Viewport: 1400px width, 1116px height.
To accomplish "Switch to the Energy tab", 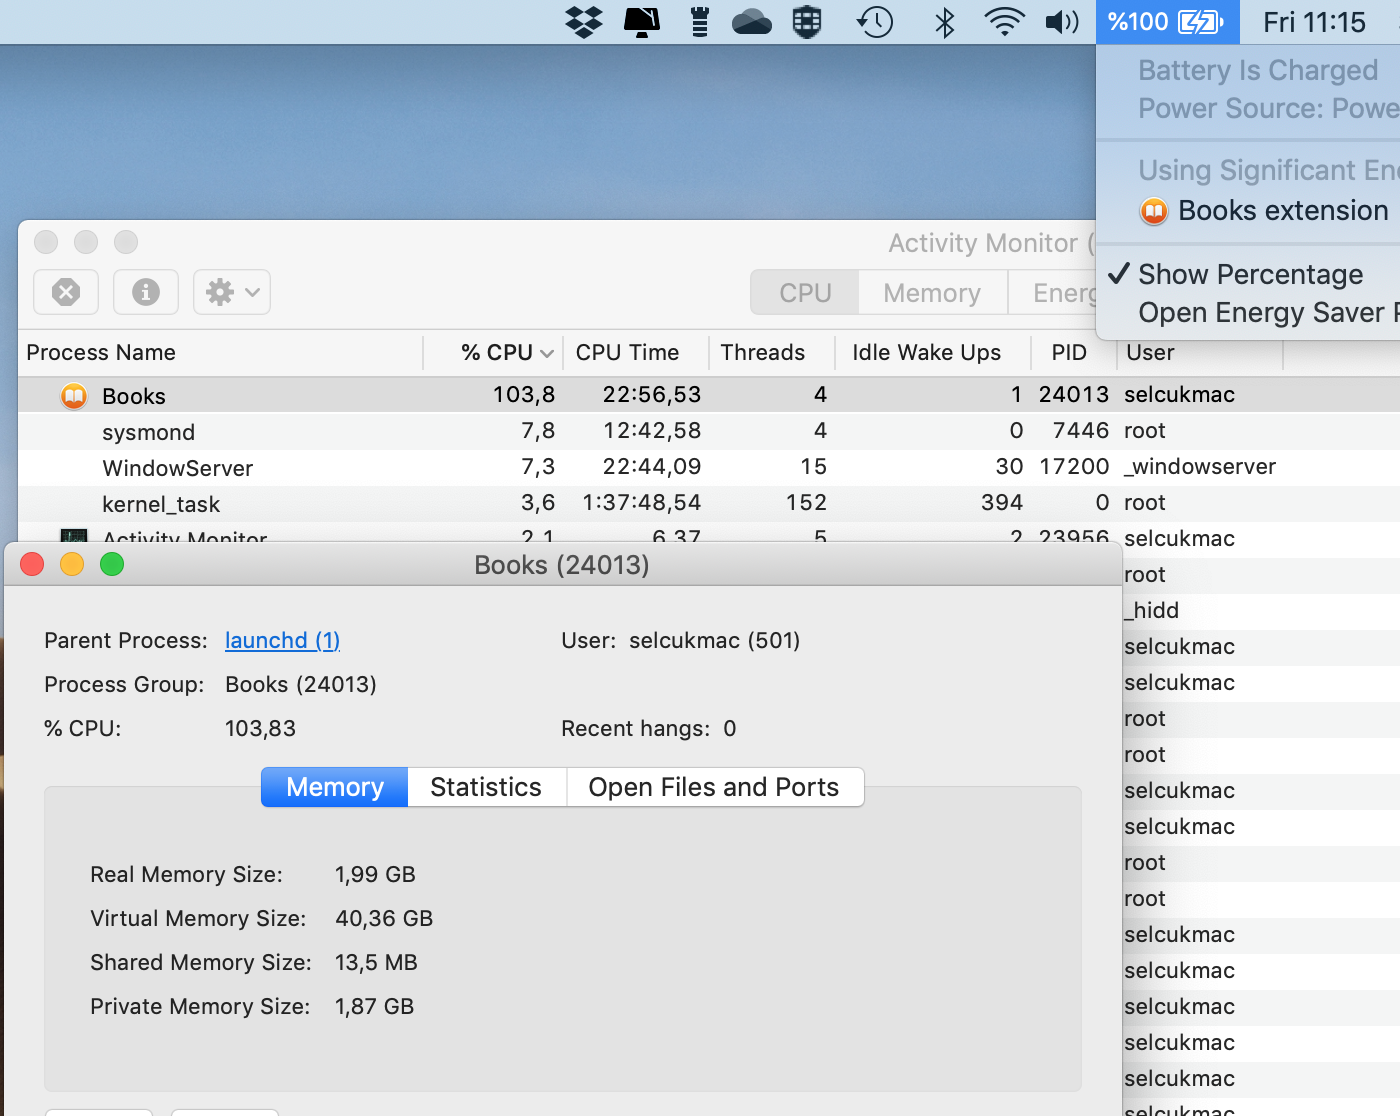I will point(1052,293).
